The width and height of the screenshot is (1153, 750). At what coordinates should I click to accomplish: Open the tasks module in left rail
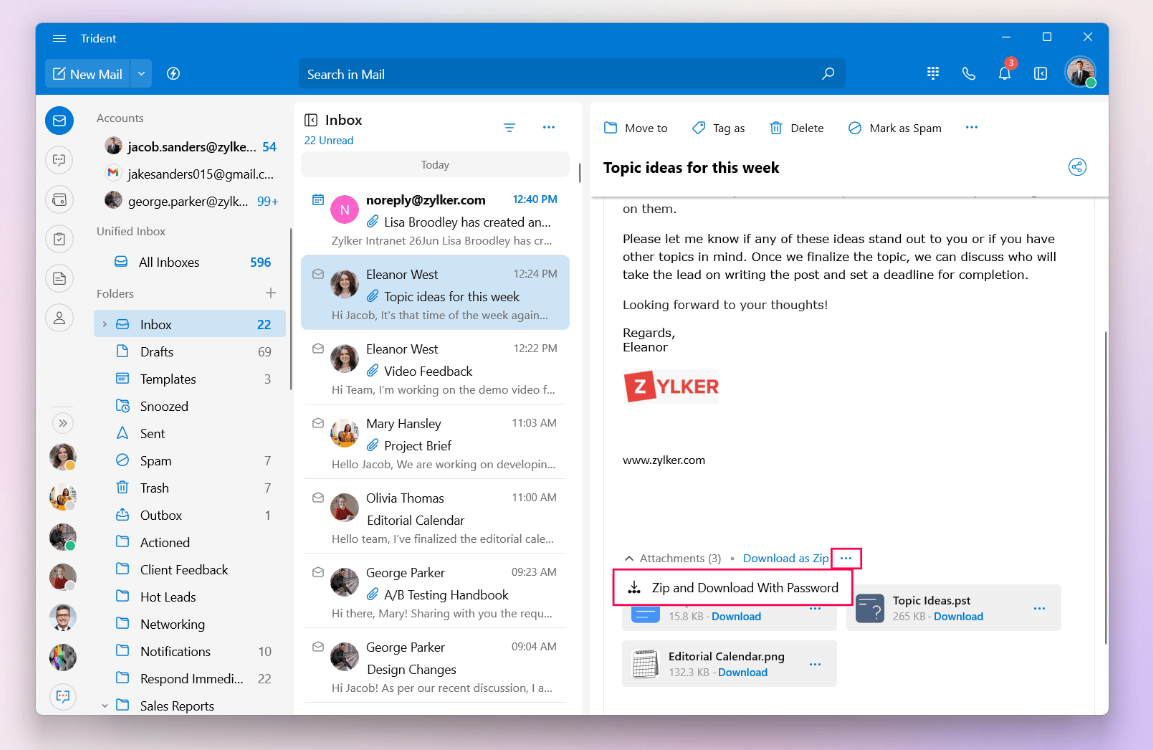[x=60, y=239]
